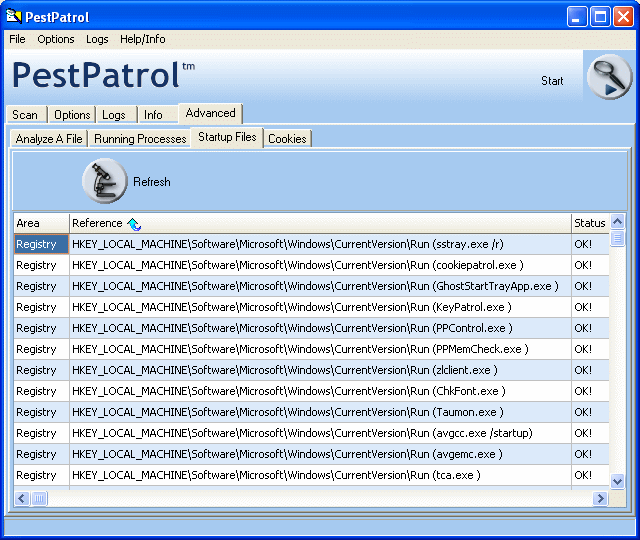Viewport: 640px width, 540px height.
Task: Click Registry area cell for Taumon.exe row
Action: click(x=41, y=412)
